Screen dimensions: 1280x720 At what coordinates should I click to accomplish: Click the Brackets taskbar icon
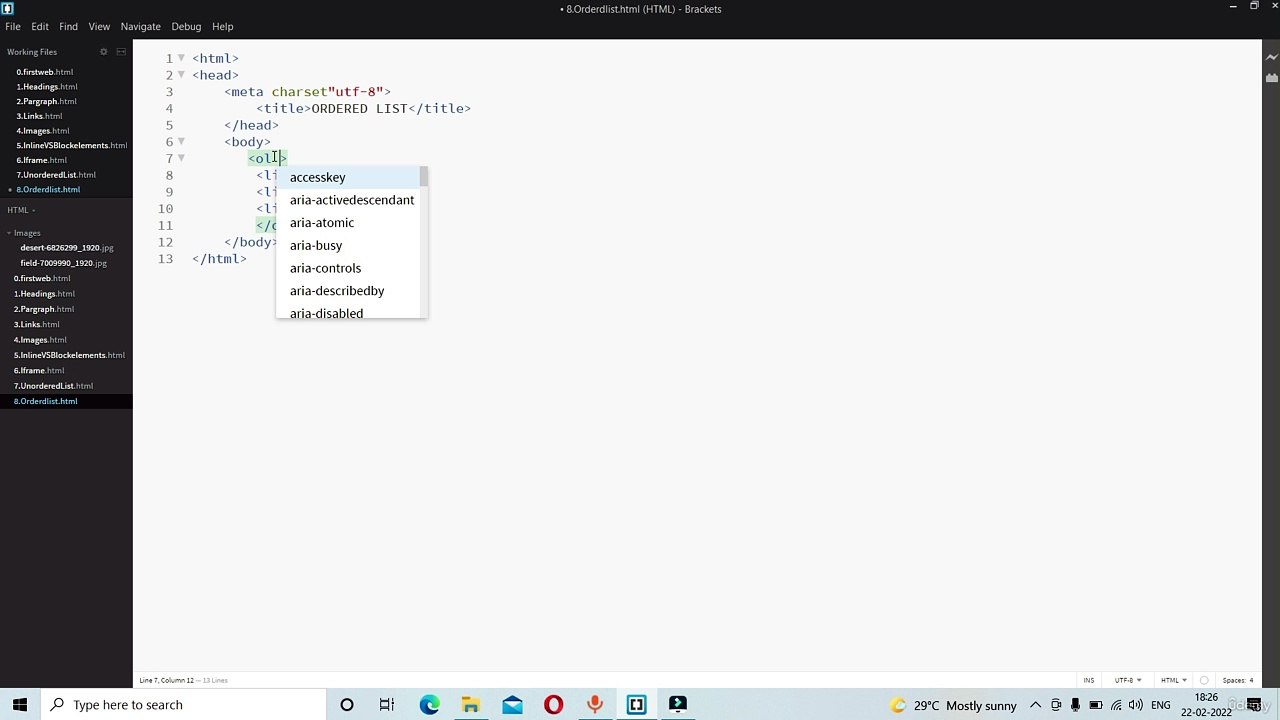point(636,705)
